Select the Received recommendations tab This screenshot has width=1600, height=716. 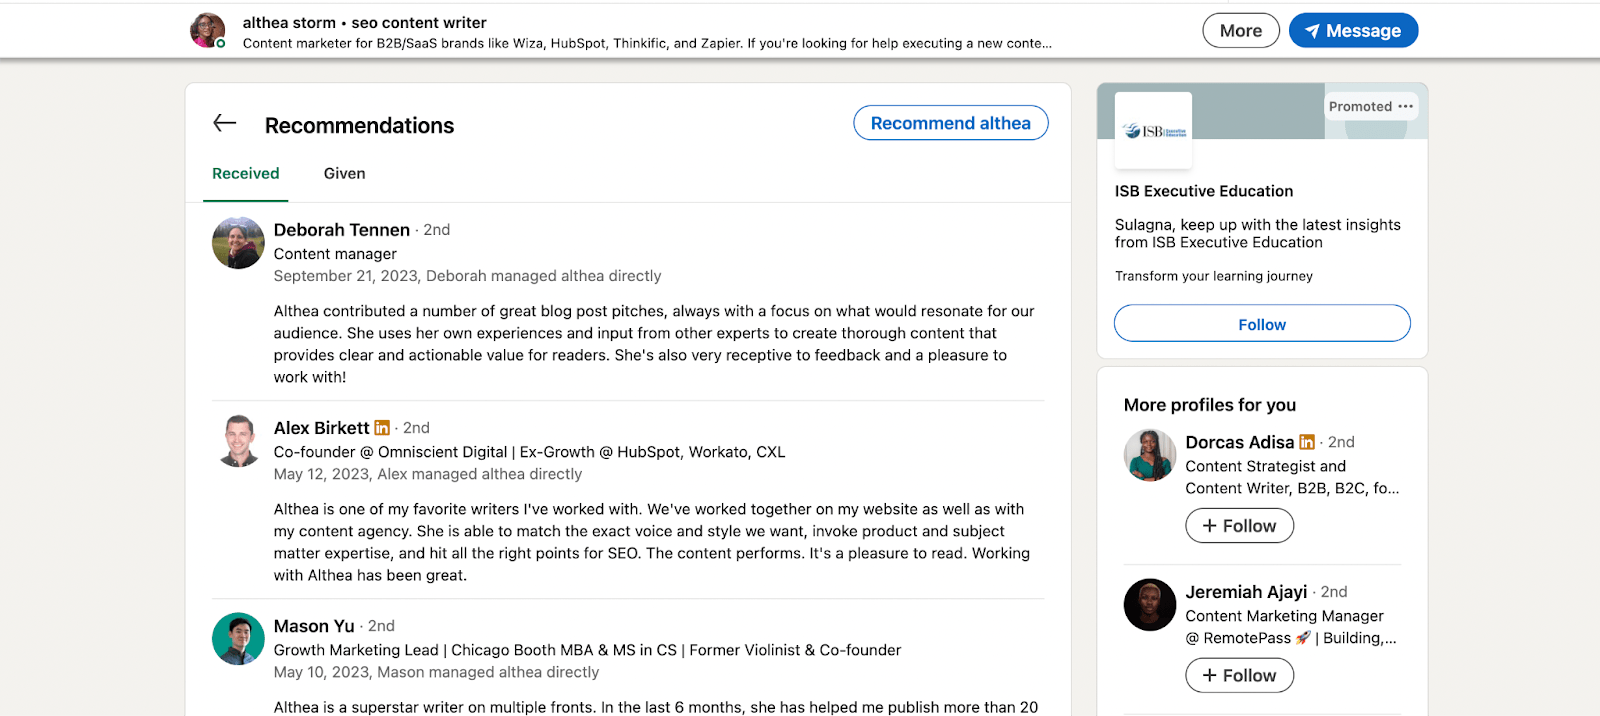point(245,173)
